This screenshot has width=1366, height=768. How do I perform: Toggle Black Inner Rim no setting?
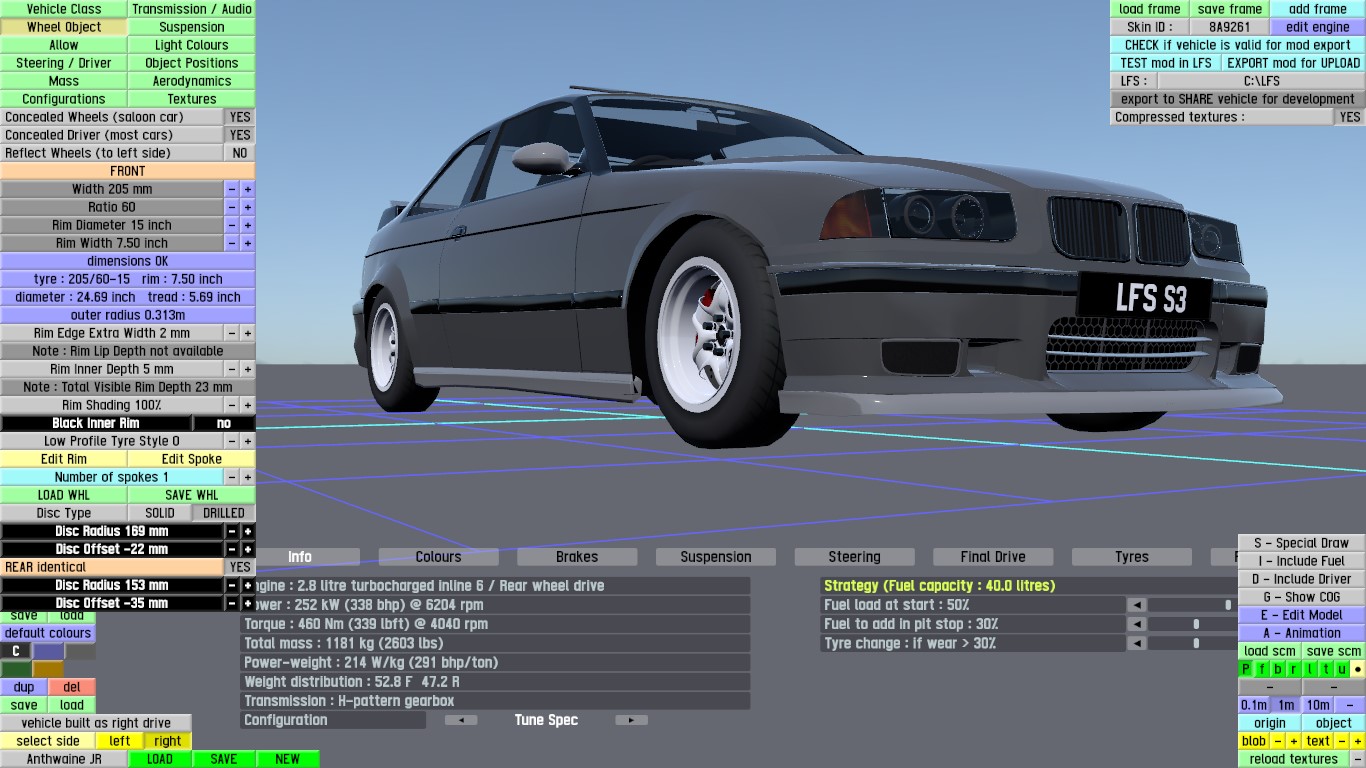pyautogui.click(x=224, y=423)
